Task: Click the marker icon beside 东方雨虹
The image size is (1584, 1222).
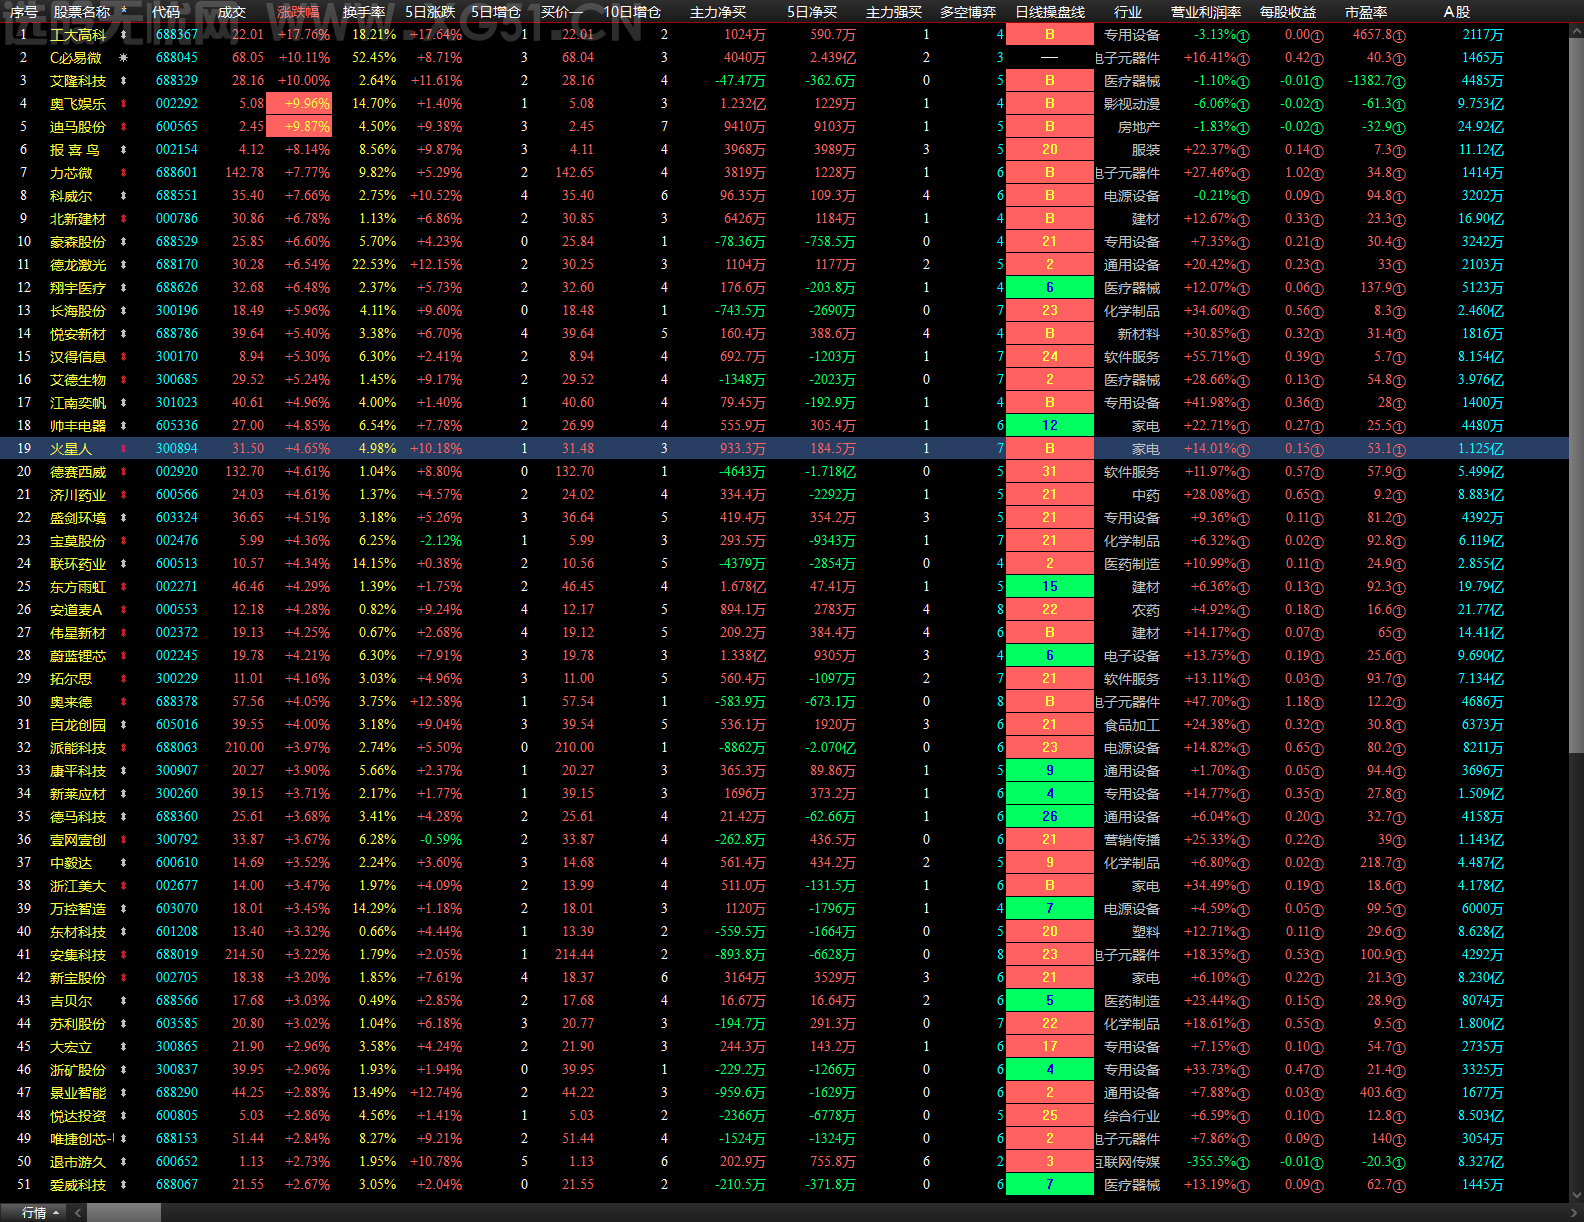Action: coord(123,587)
